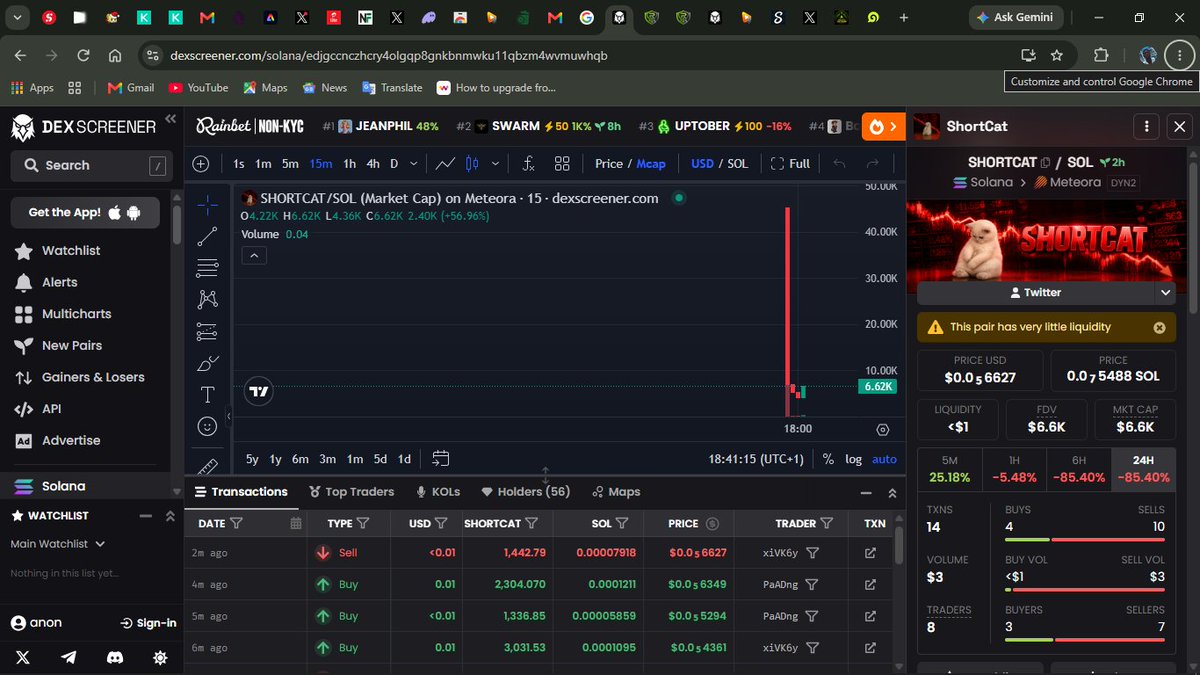This screenshot has height=675, width=1200.
Task: Toggle percent scale on chart
Action: point(828,459)
